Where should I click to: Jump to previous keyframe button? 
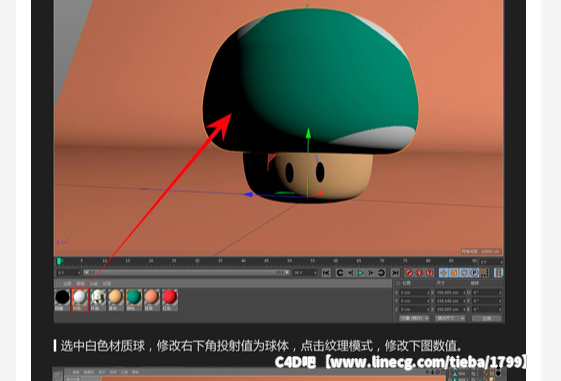coord(340,273)
